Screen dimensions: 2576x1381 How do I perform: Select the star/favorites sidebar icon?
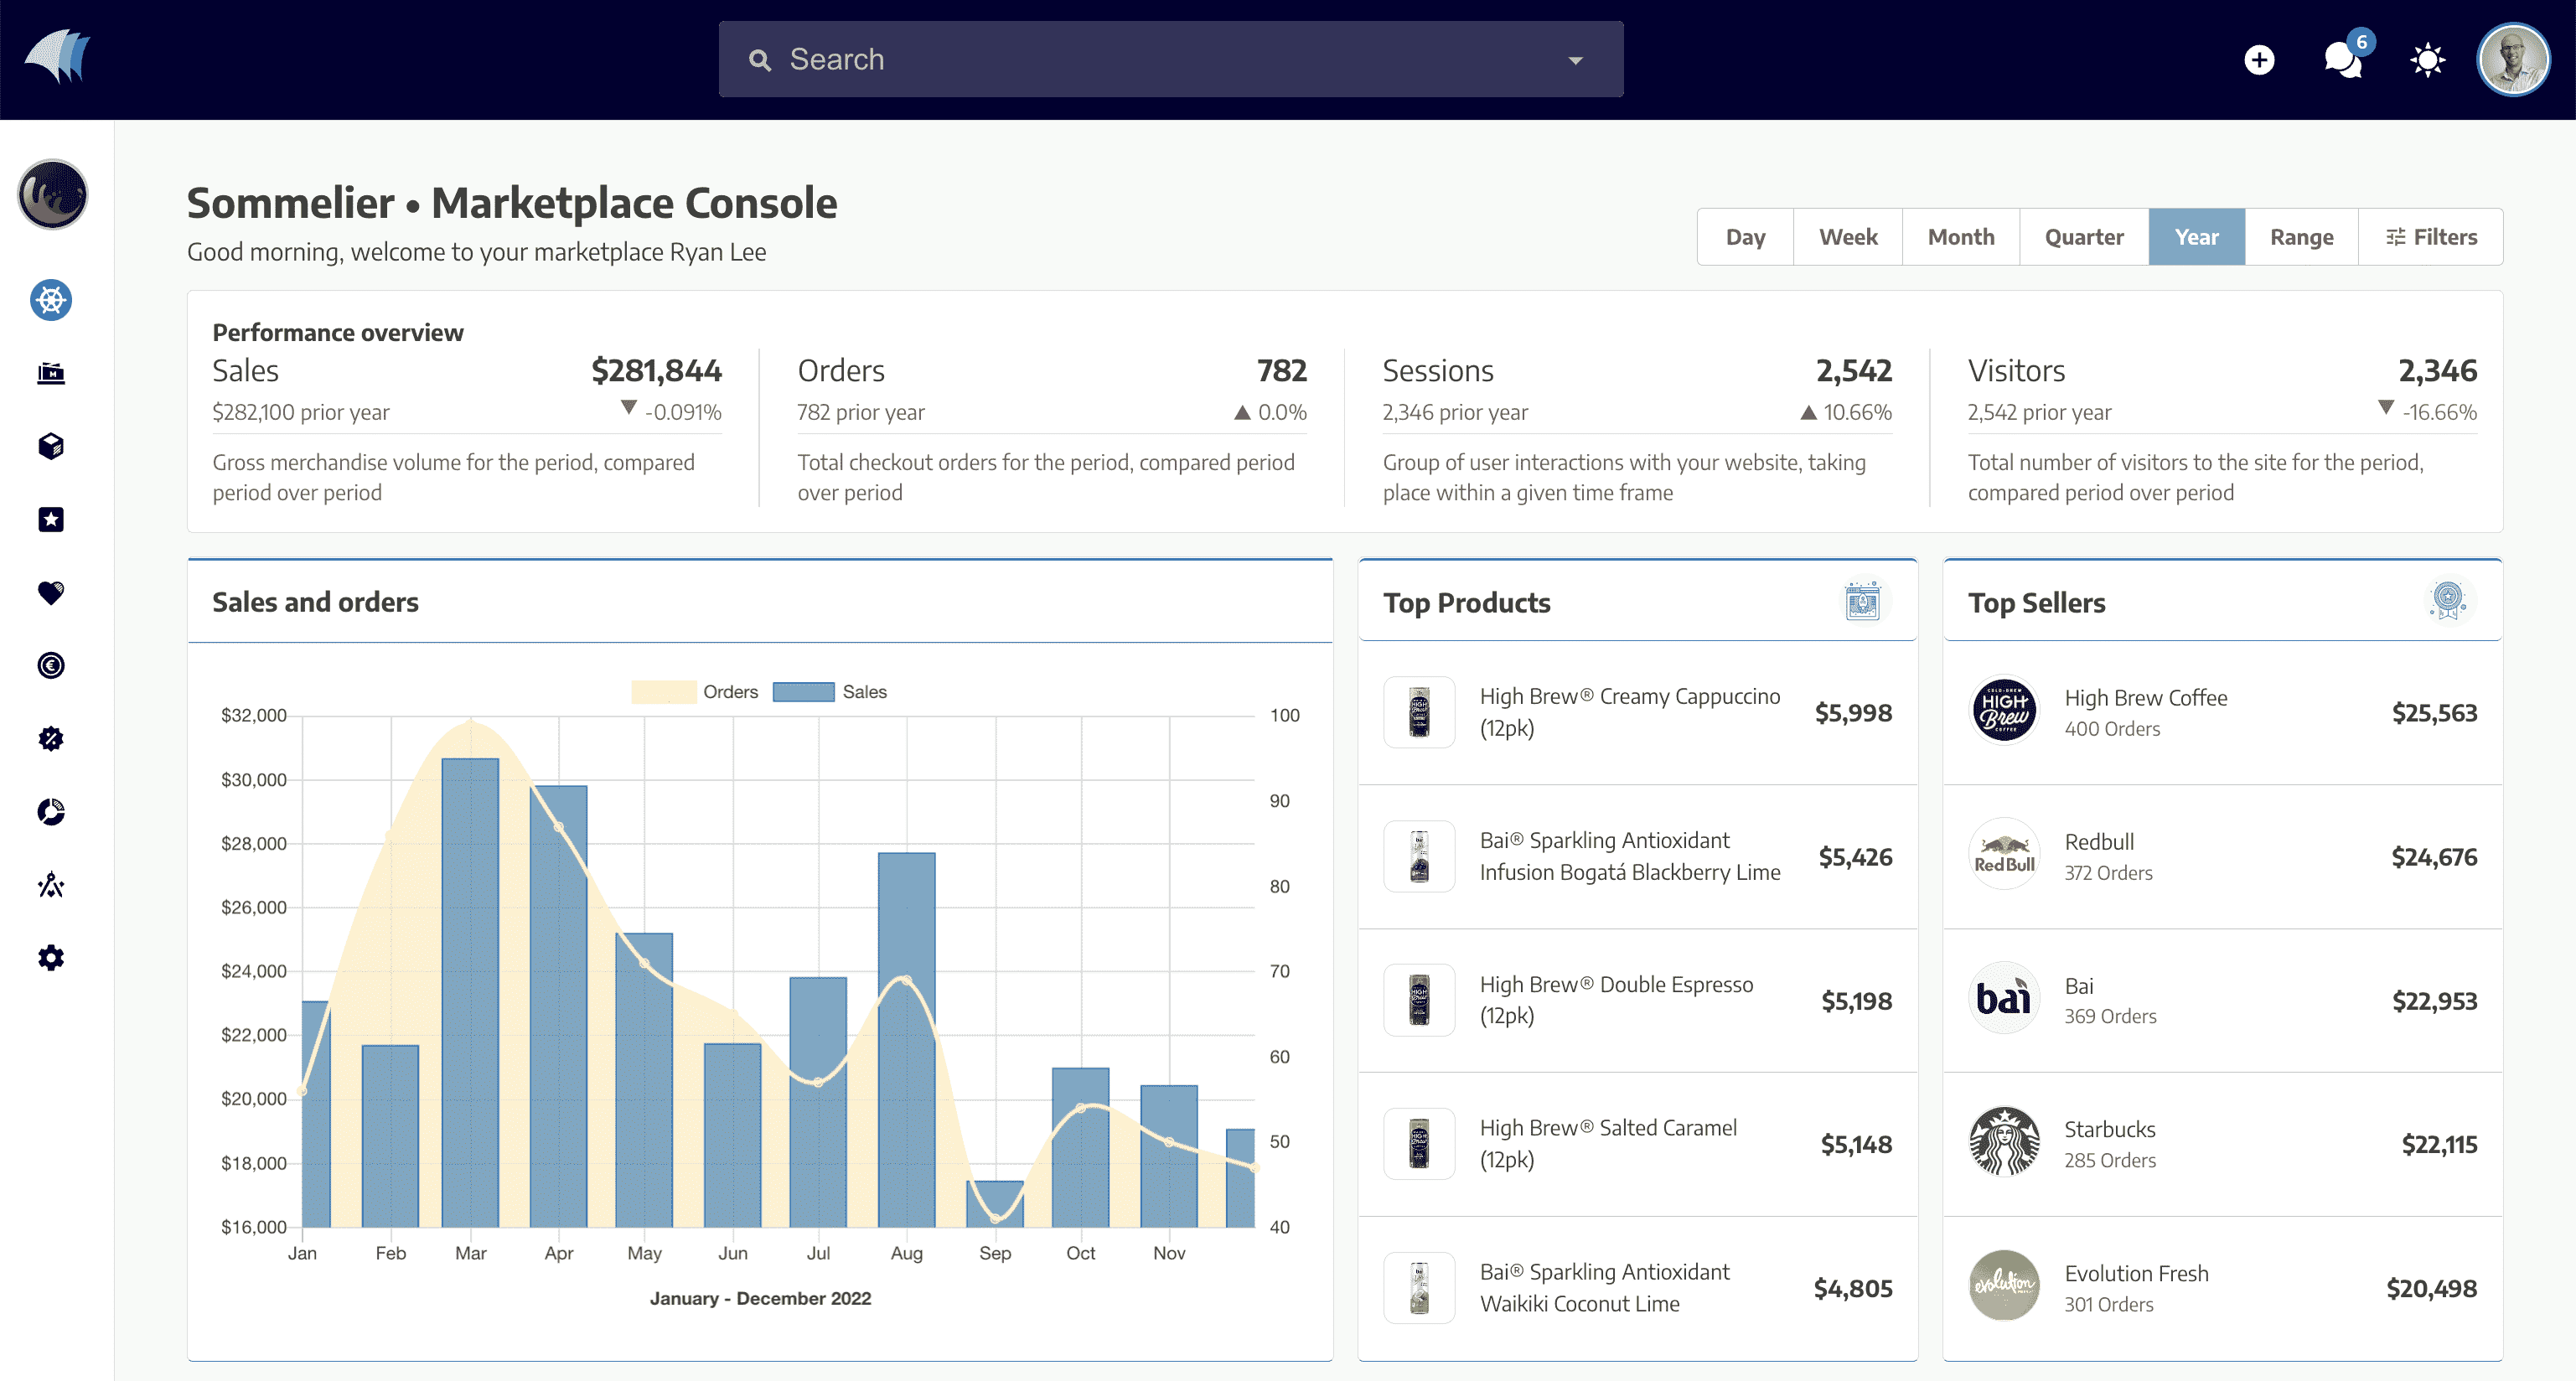pos(51,520)
